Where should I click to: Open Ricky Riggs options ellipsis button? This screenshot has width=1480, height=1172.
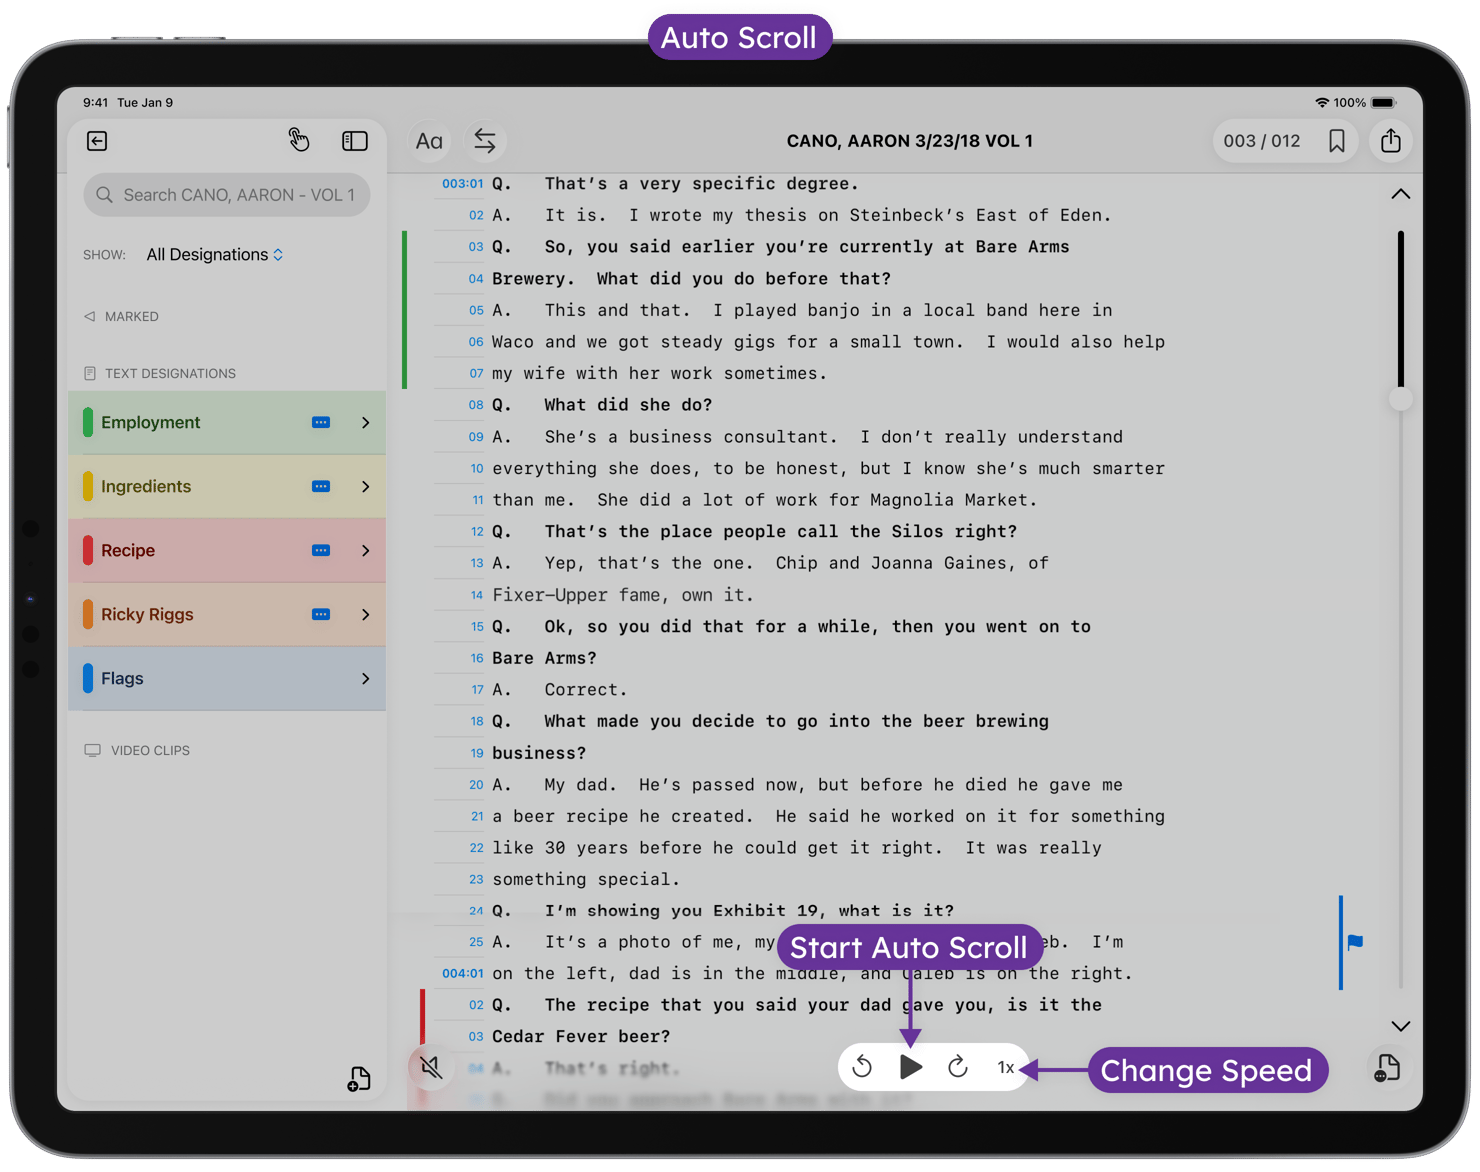click(321, 615)
